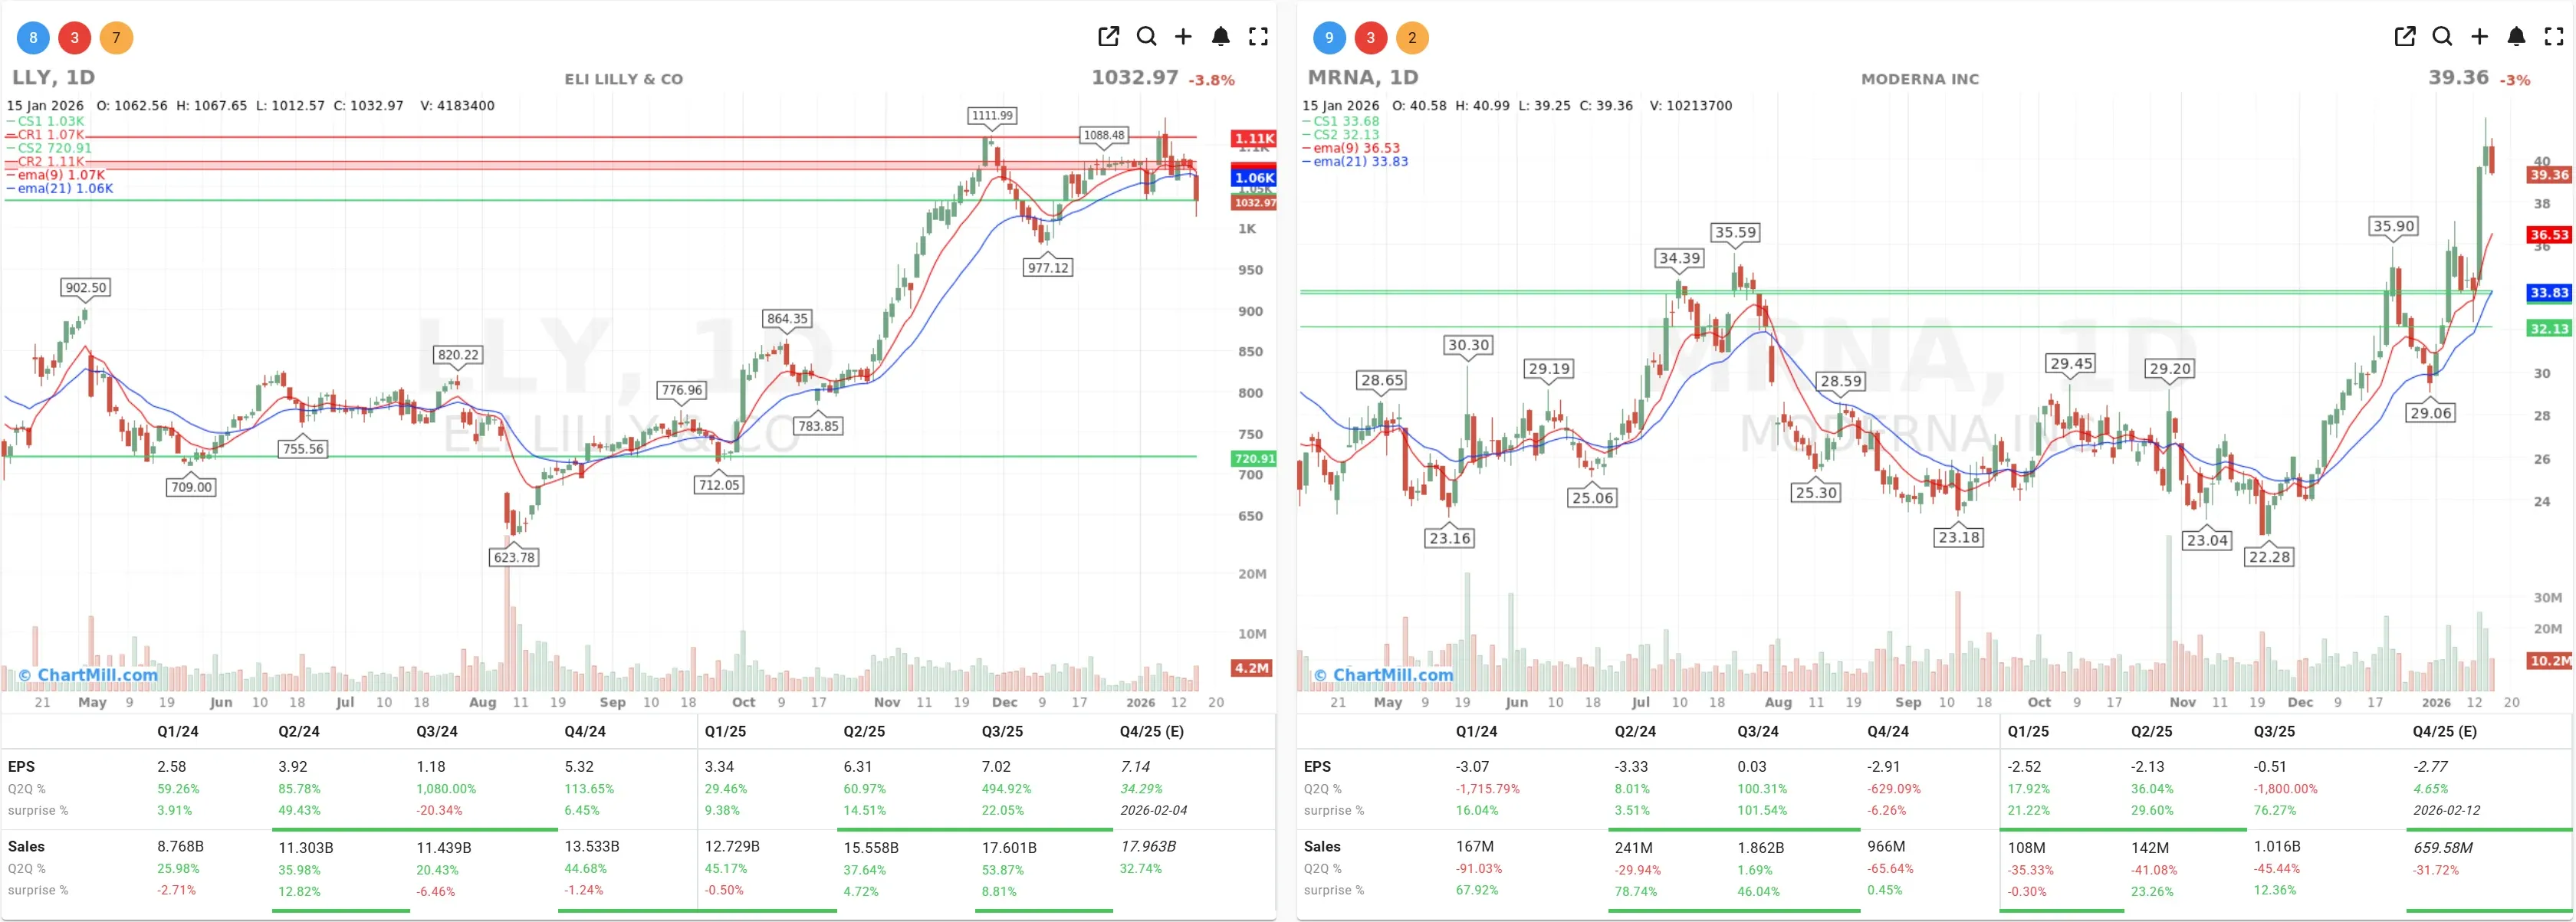Viewport: 2576px width, 922px height.
Task: Select the orange fundamental rating badge 7 for LLY
Action: [116, 37]
